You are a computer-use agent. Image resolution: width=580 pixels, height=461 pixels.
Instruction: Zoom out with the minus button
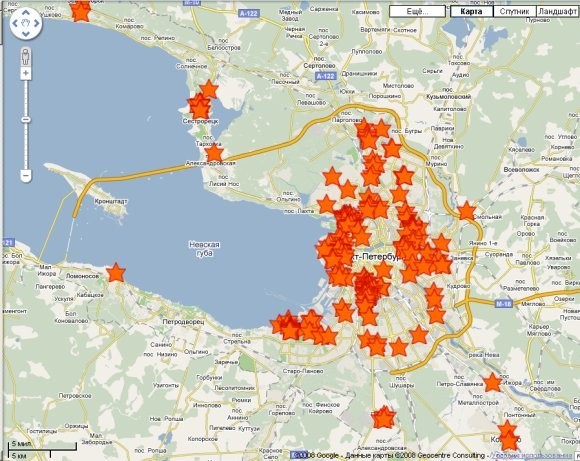pos(26,175)
